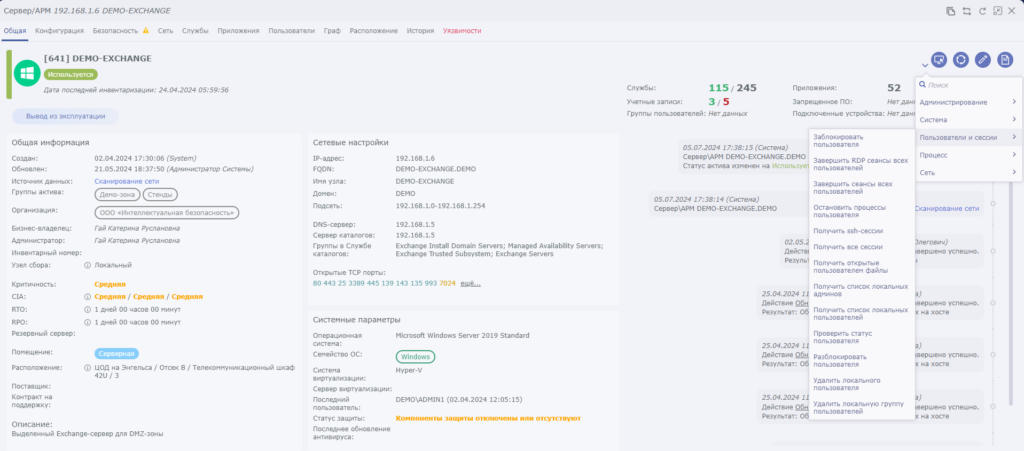Click the swap arrows icon in header
The image size is (1024, 451).
click(967, 11)
